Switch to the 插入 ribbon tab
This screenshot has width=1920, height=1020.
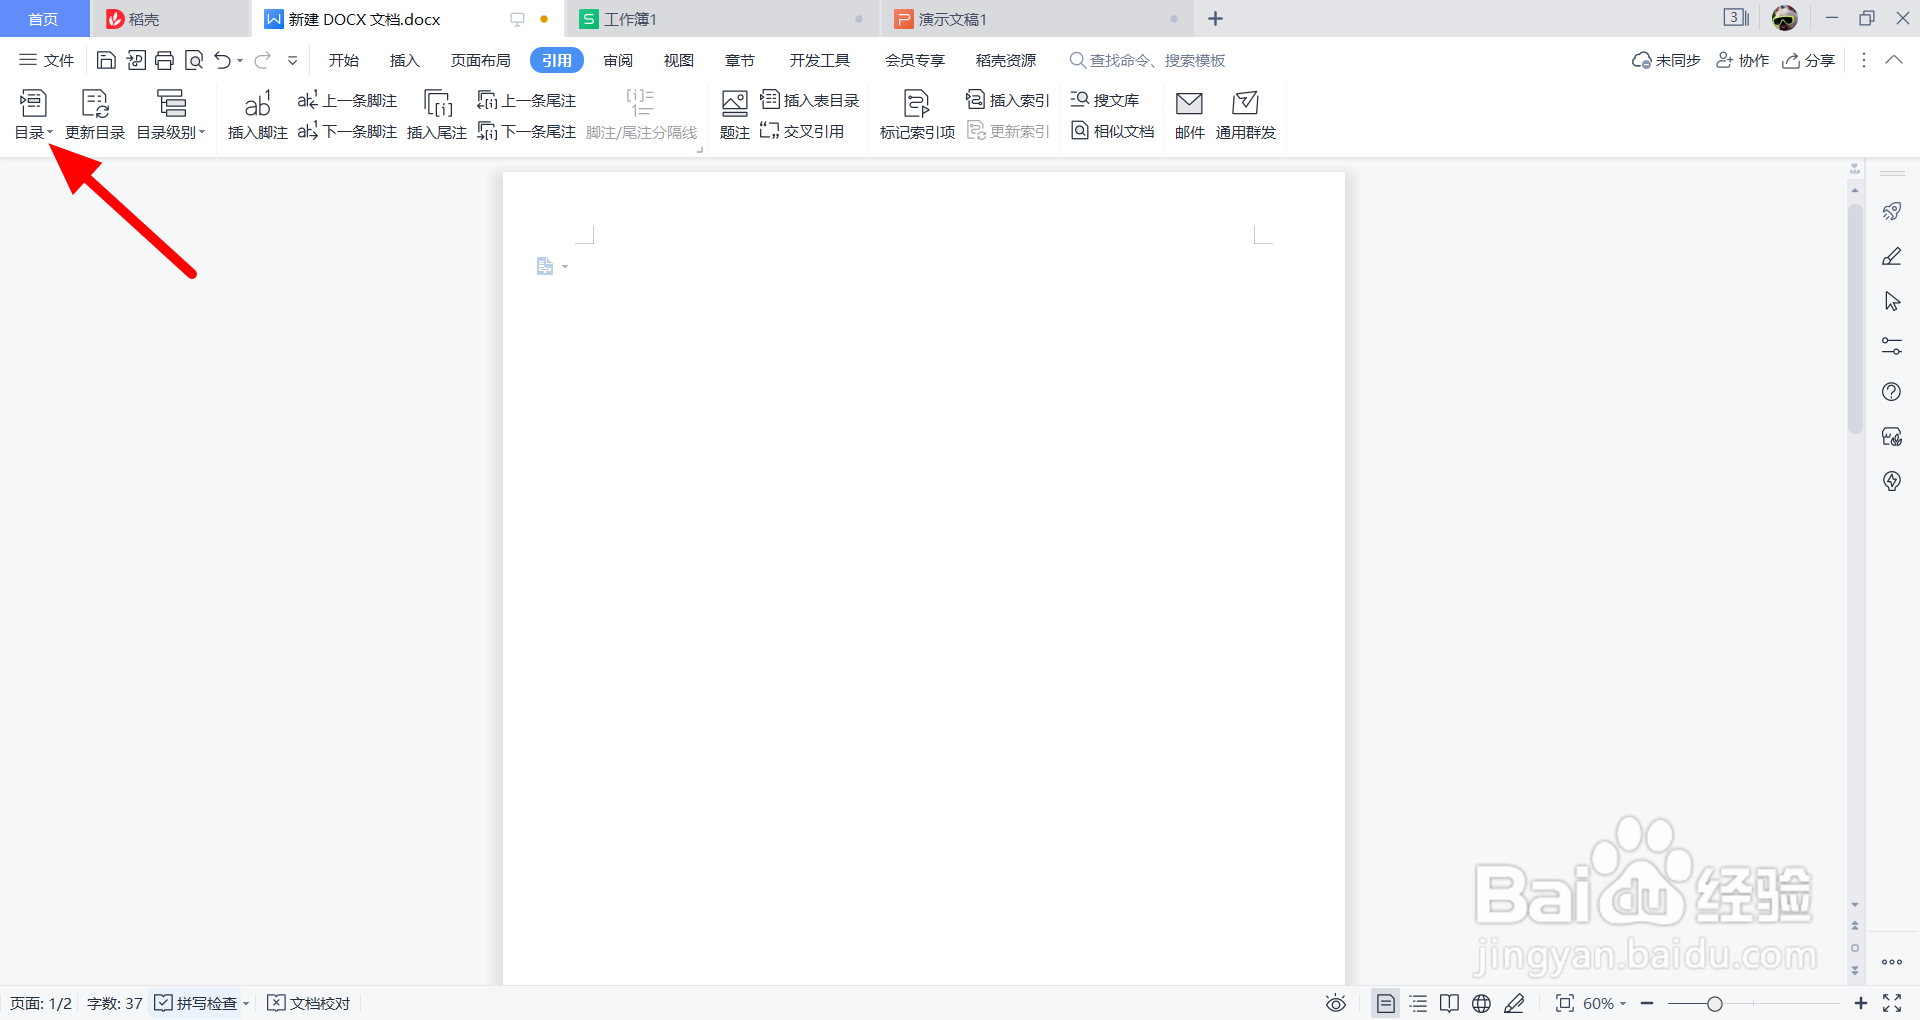[x=405, y=60]
